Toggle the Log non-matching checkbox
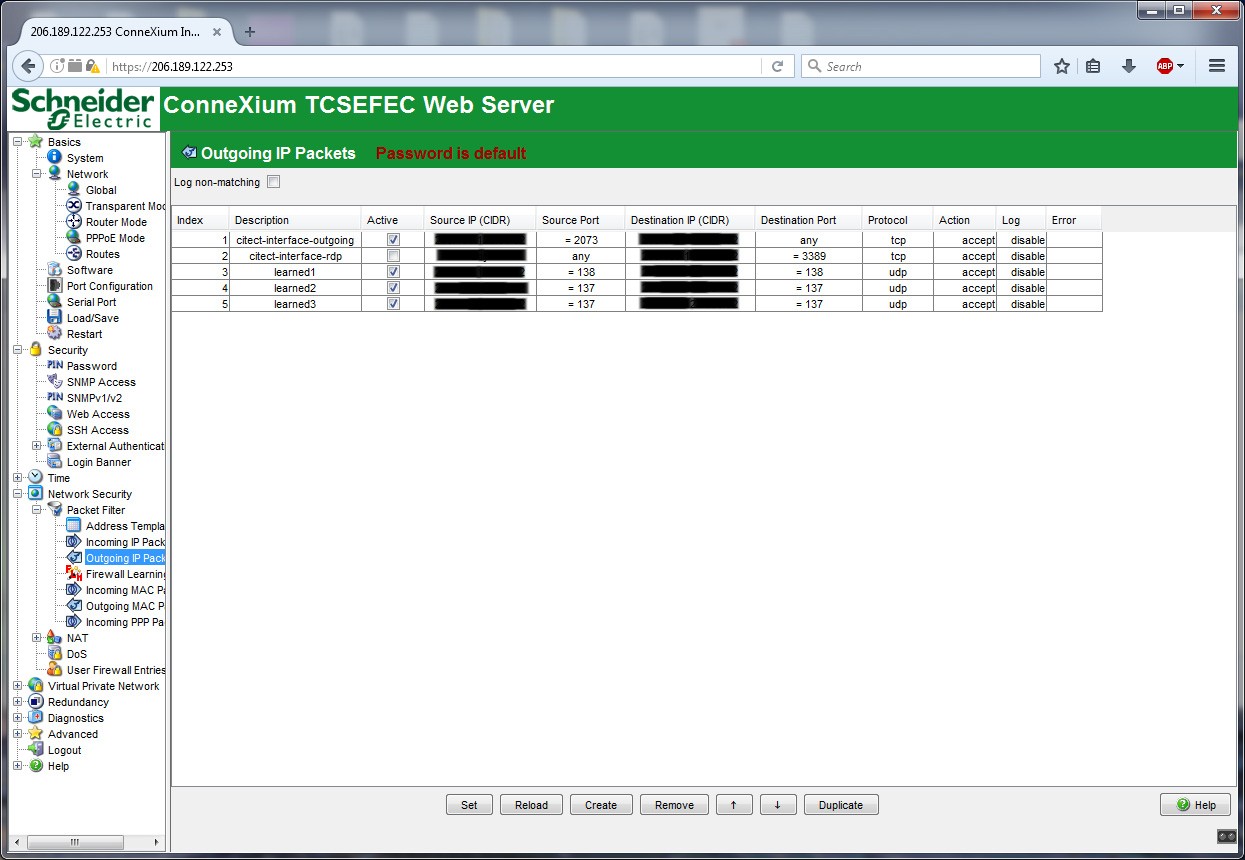 [x=274, y=182]
